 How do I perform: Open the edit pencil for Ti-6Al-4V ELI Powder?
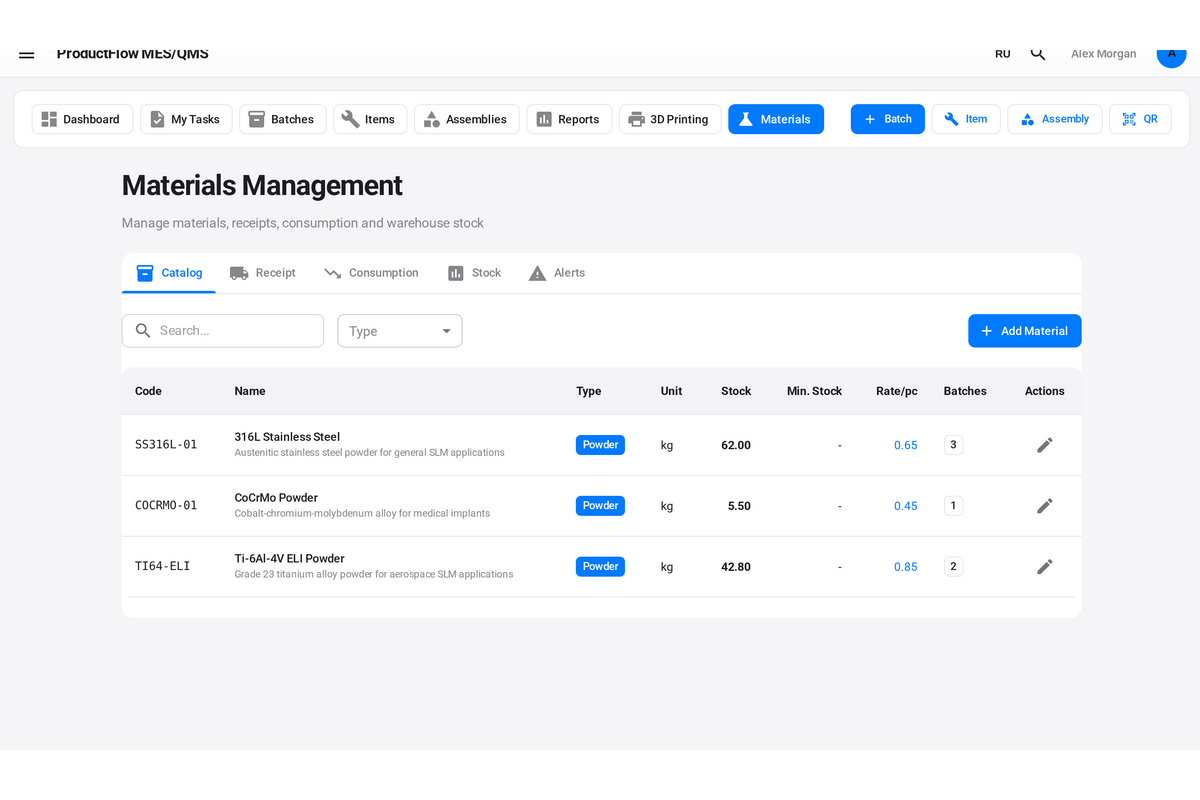tap(1044, 566)
